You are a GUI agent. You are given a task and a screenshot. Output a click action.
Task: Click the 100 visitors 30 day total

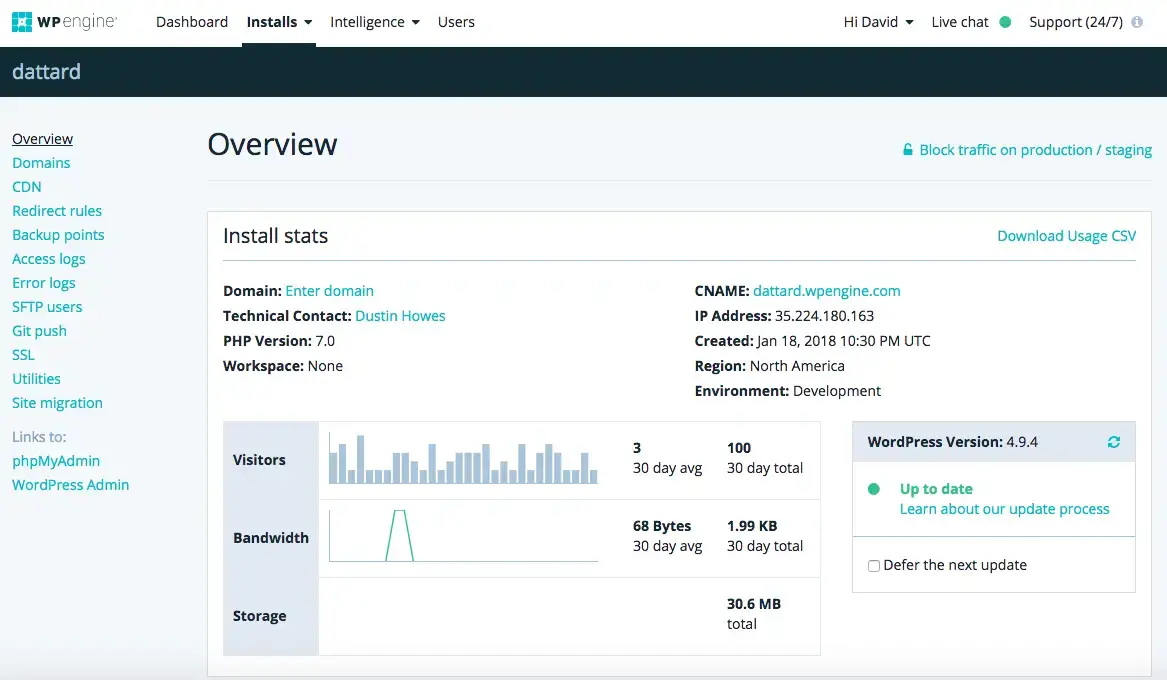pos(739,448)
